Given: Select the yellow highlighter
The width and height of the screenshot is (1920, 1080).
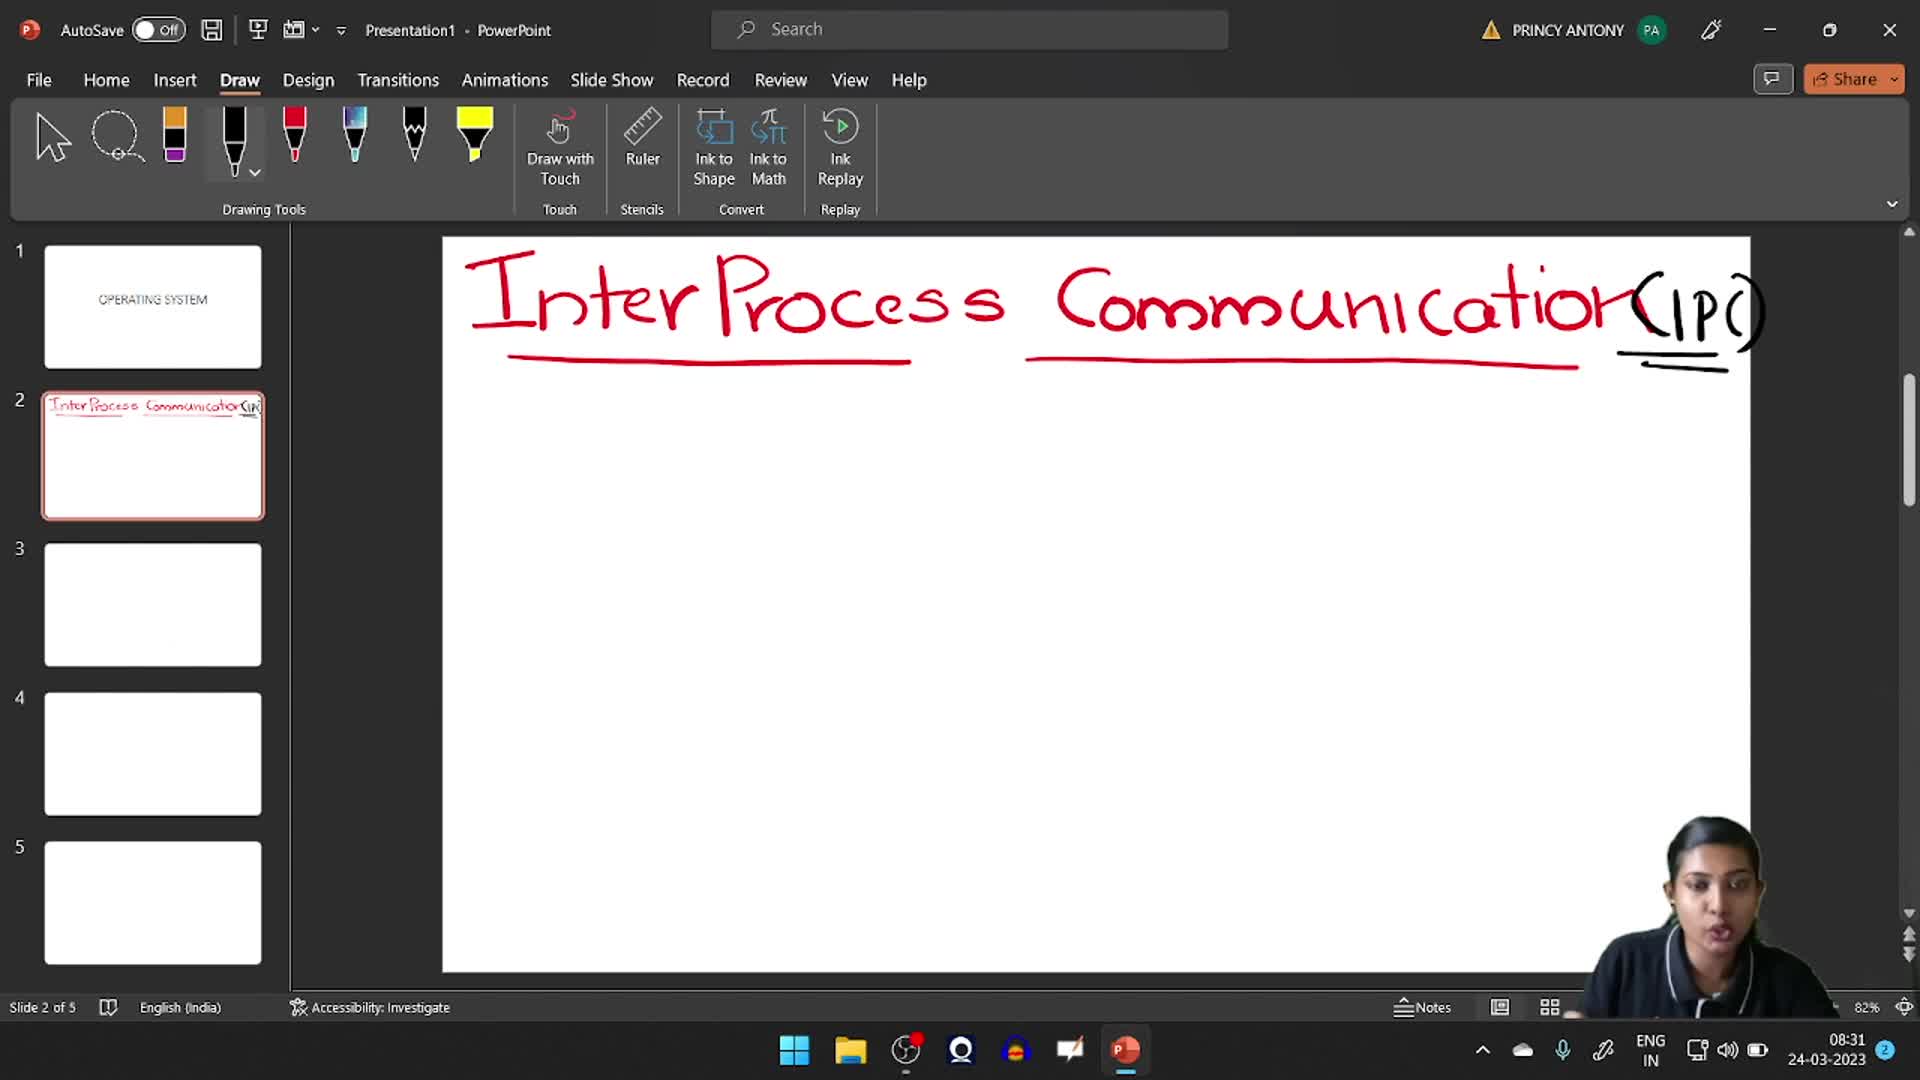Looking at the screenshot, I should tap(474, 137).
